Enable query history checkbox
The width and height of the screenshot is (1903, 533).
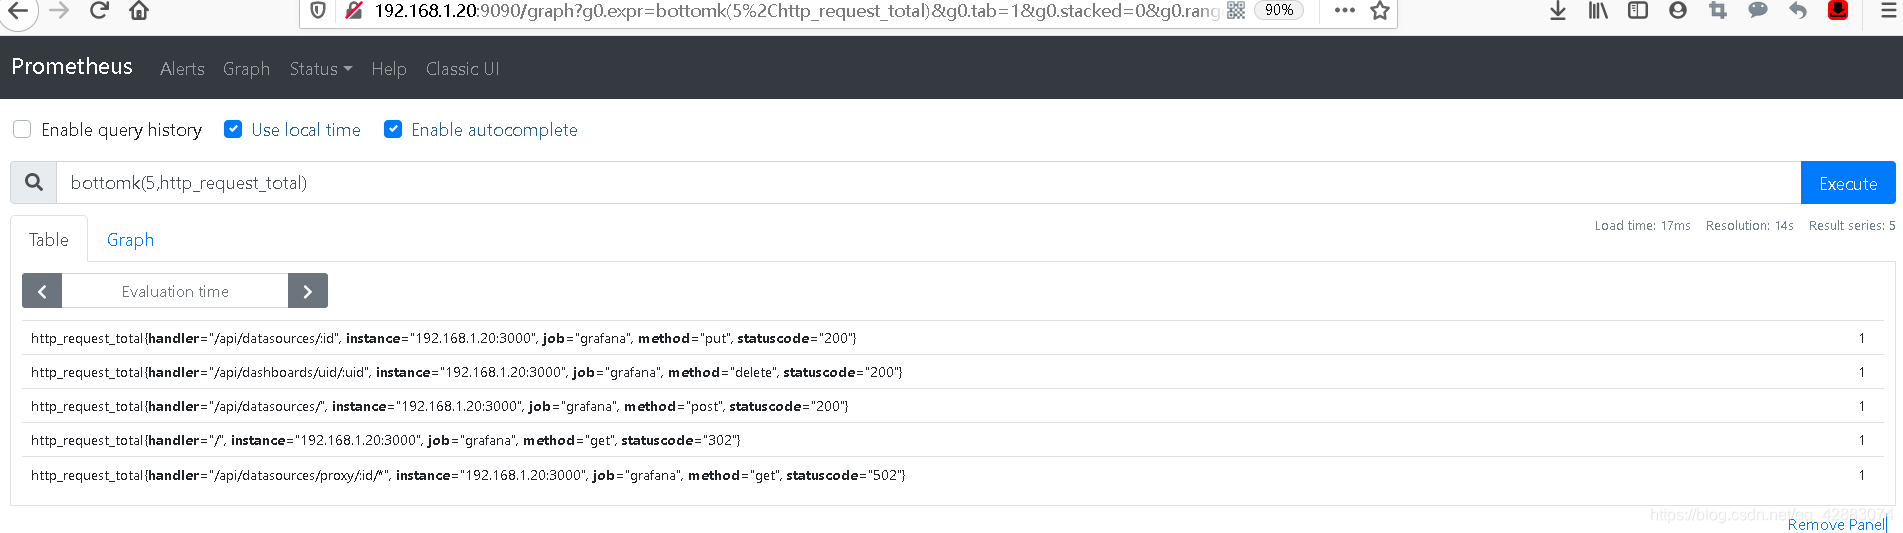(22, 129)
